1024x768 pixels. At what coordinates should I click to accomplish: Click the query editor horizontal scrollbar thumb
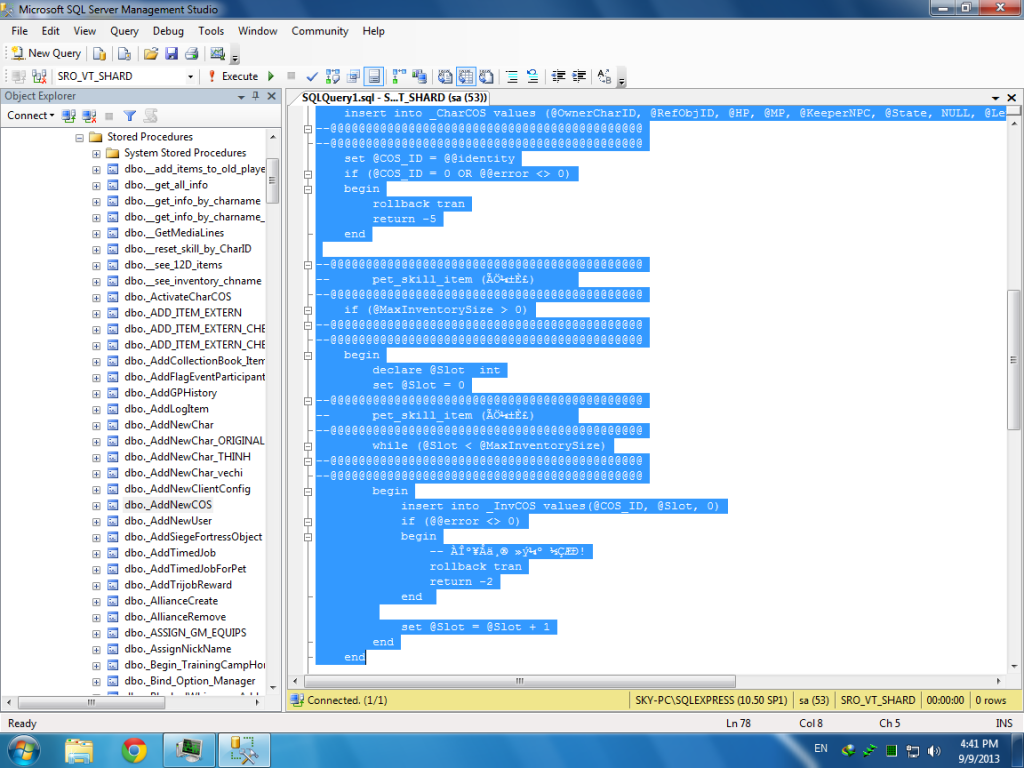[x=519, y=681]
